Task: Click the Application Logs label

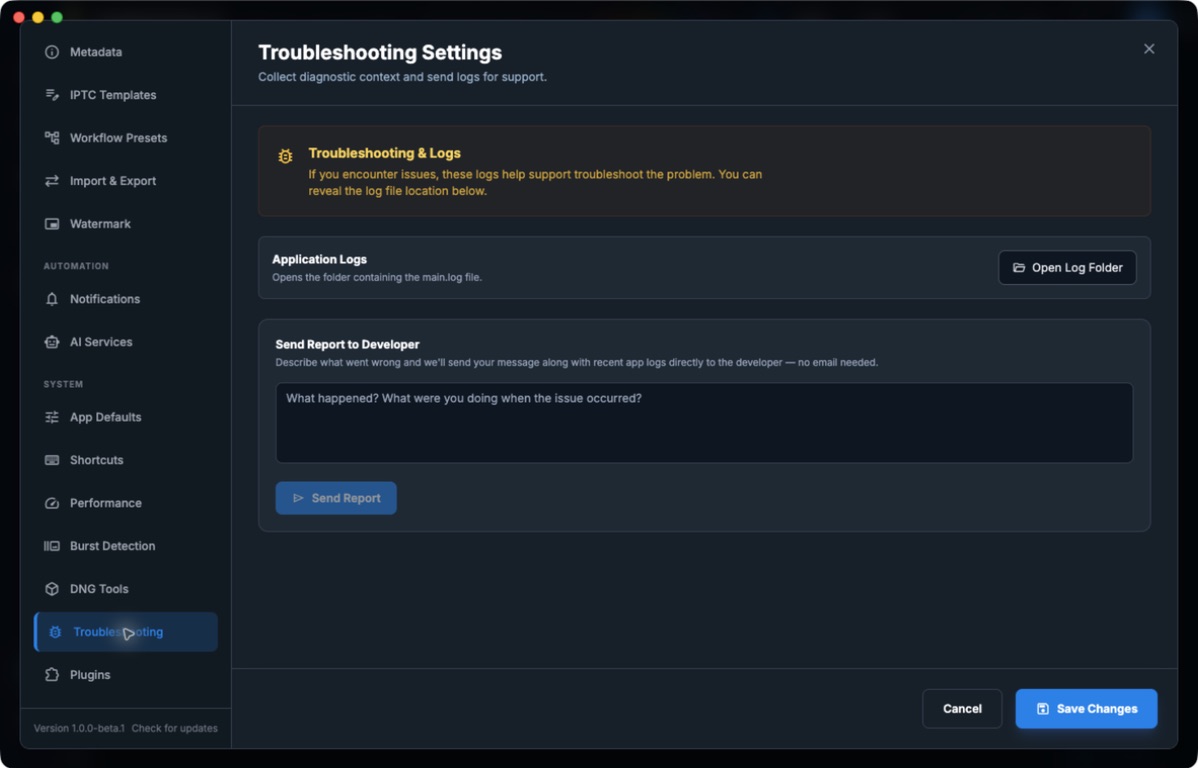Action: 319,259
